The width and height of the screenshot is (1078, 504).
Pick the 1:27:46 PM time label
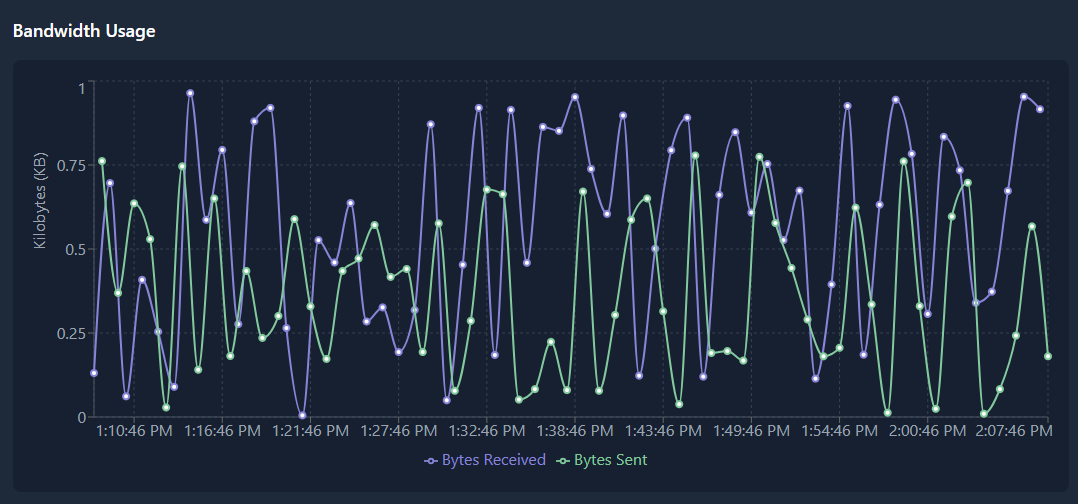point(399,431)
